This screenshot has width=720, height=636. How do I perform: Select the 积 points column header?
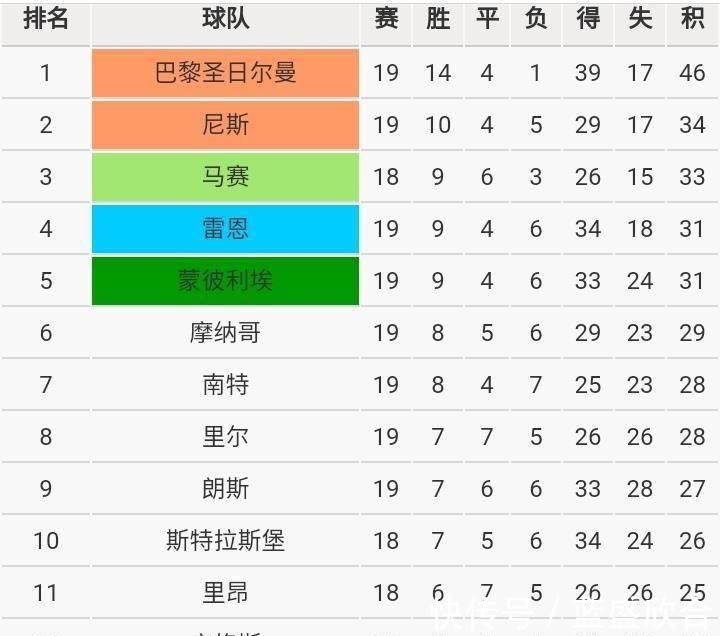(692, 19)
